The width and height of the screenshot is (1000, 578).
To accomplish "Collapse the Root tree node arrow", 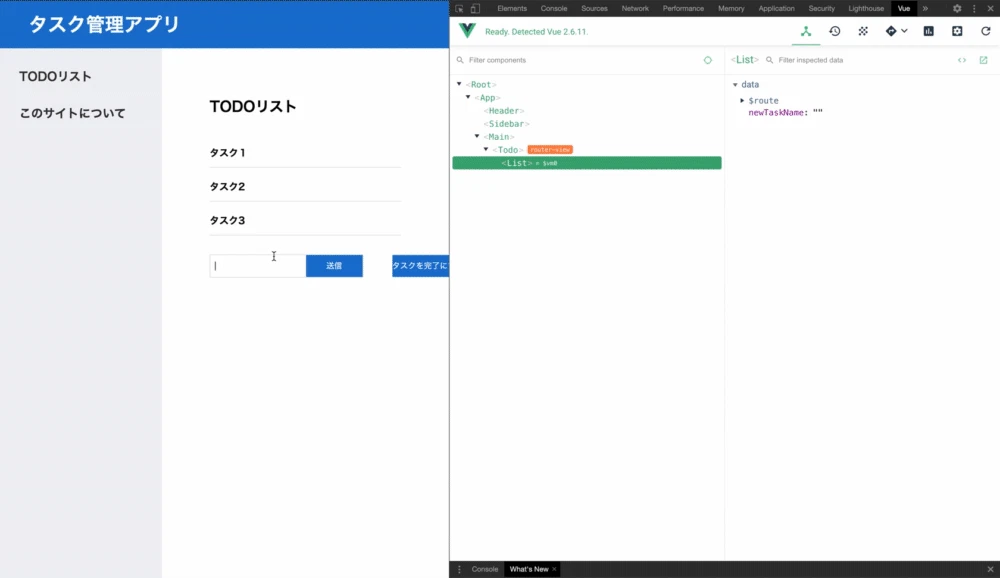I will [459, 84].
